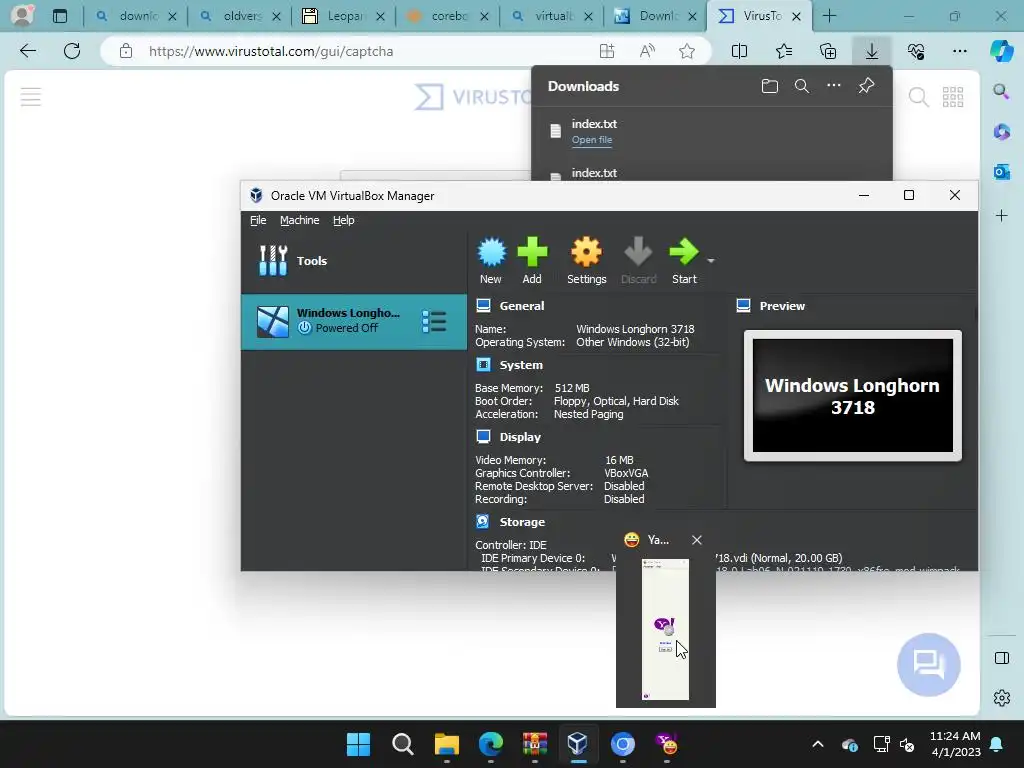Pin the Downloads panel
The image size is (1024, 768).
[x=866, y=86]
